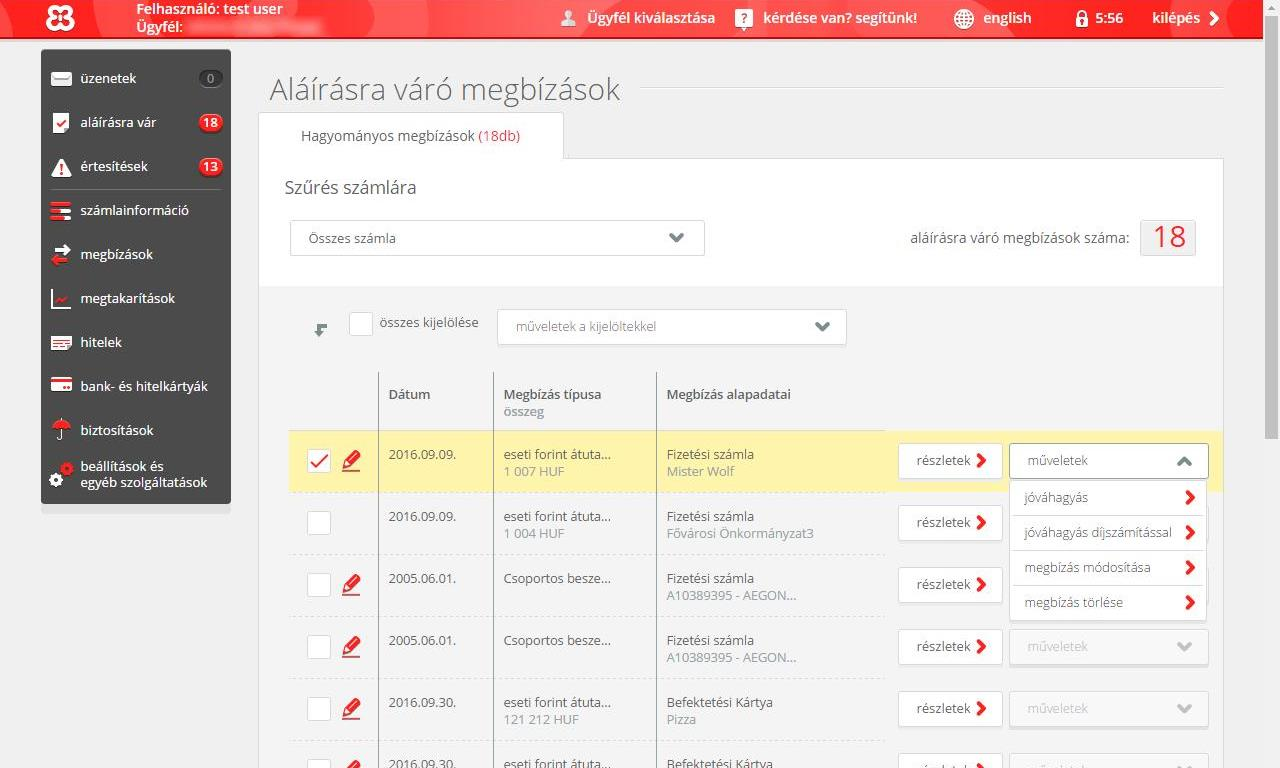Click the beállítások gear icon
The width and height of the screenshot is (1280, 768).
(61, 475)
